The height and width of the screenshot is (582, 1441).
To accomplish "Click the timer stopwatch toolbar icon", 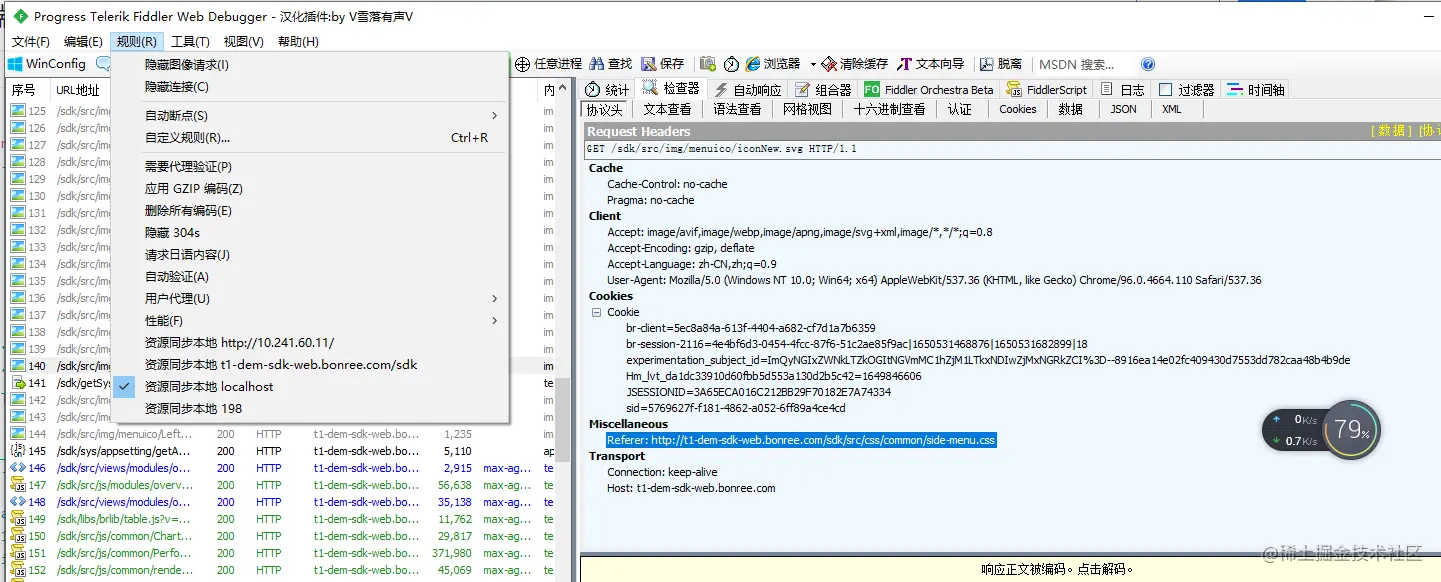I will (x=732, y=64).
